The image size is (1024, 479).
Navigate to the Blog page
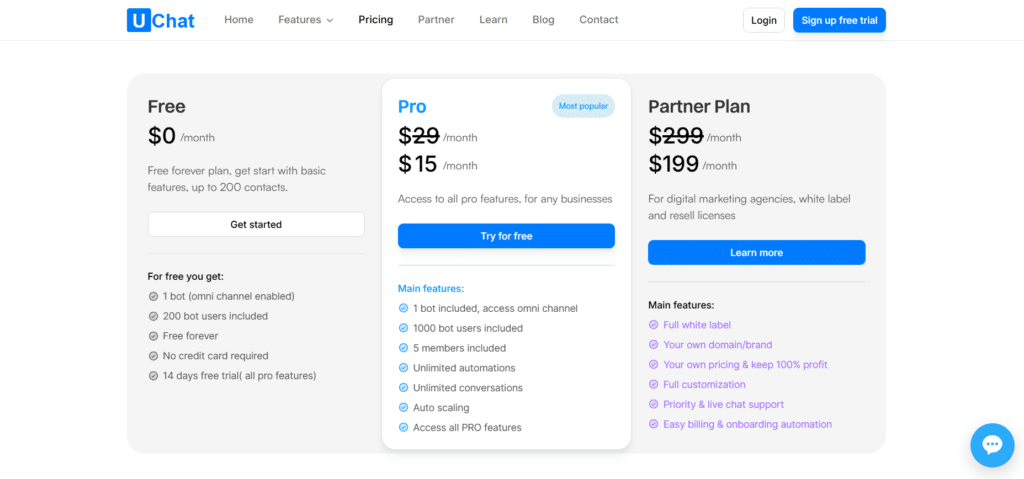543,20
